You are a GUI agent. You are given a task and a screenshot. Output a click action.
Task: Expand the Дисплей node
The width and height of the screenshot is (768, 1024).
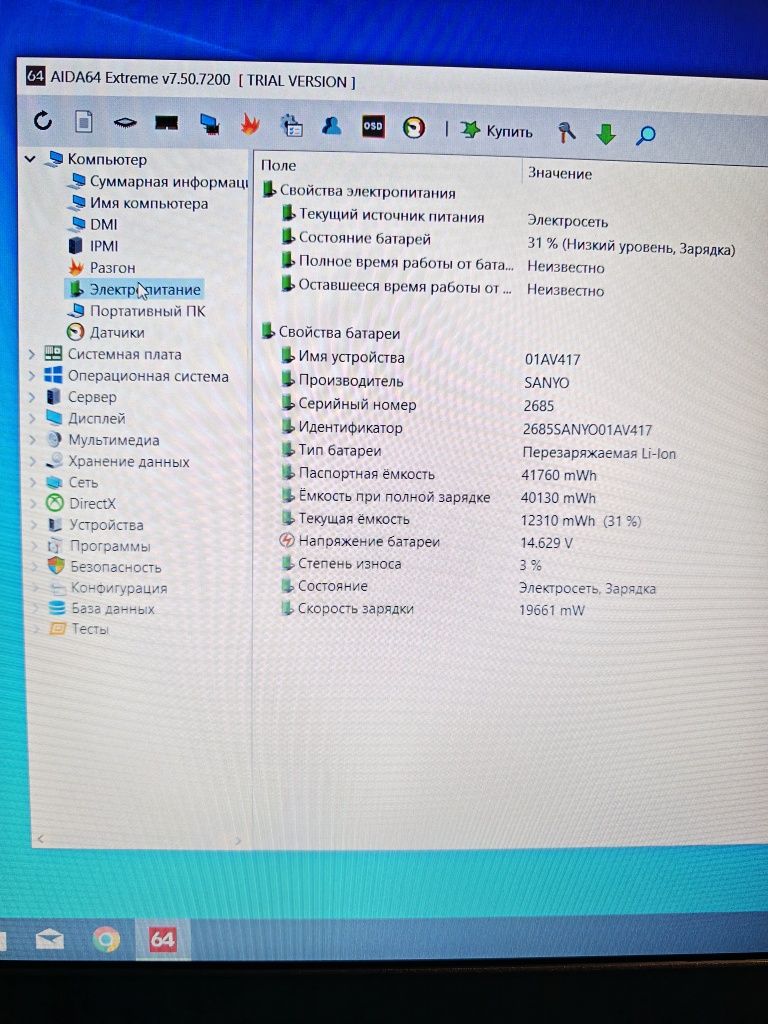pos(32,418)
